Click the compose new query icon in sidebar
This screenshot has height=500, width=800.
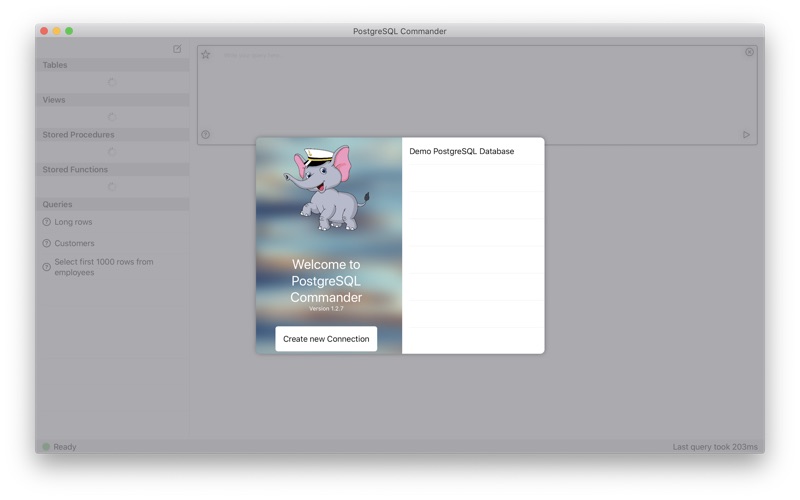[x=177, y=49]
